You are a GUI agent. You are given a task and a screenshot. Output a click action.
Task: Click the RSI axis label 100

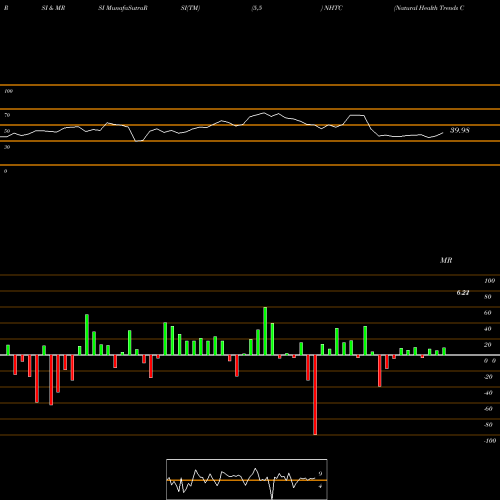tap(8, 91)
